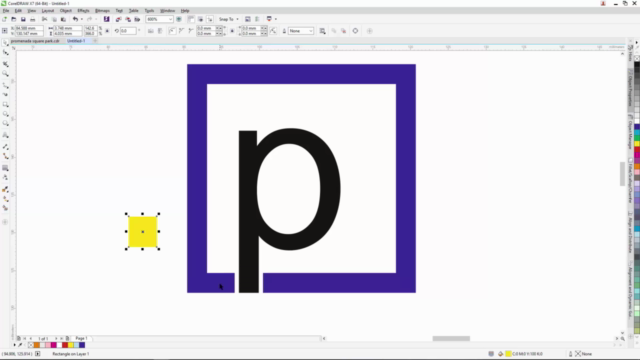Select the Smart Fill tool

coord(5,208)
